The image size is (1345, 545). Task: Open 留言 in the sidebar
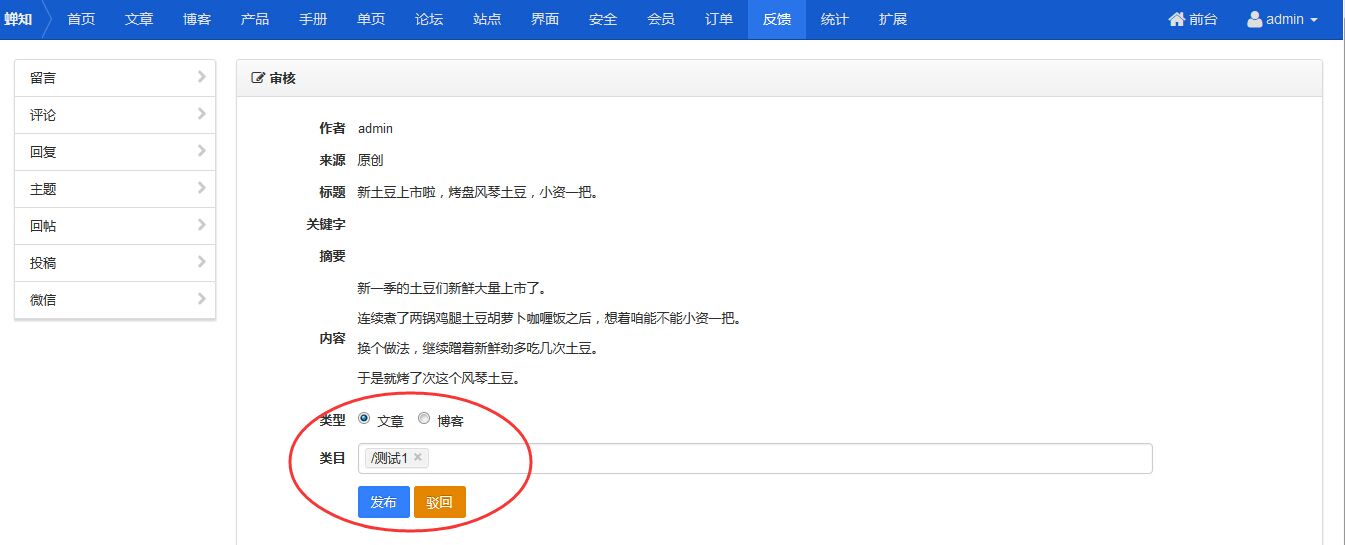tap(115, 78)
